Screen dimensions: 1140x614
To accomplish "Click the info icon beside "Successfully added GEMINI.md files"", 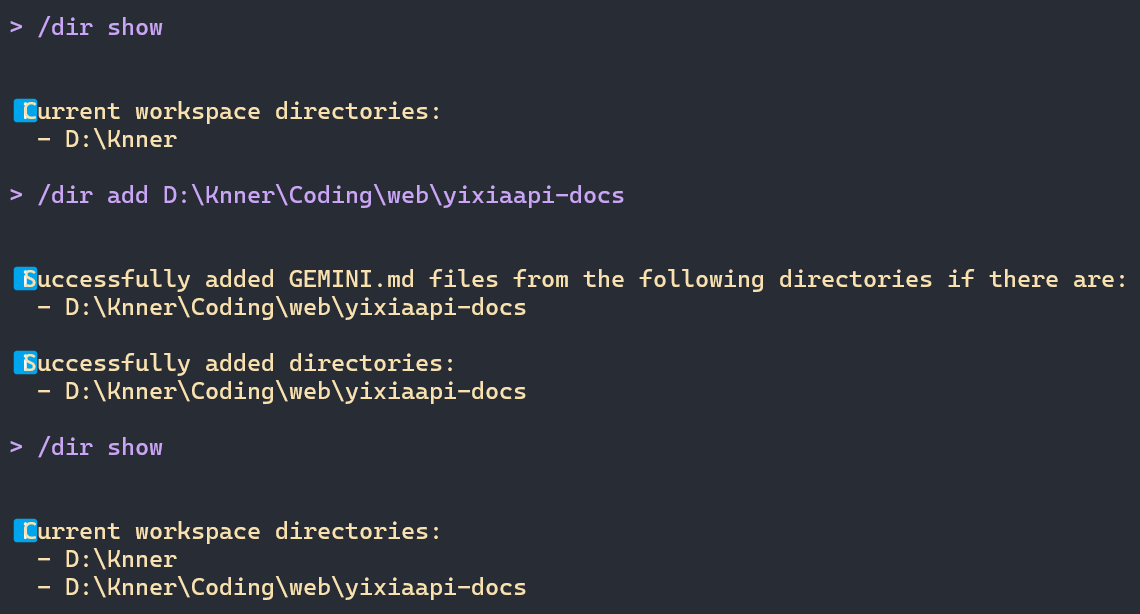I will click(x=25, y=279).
